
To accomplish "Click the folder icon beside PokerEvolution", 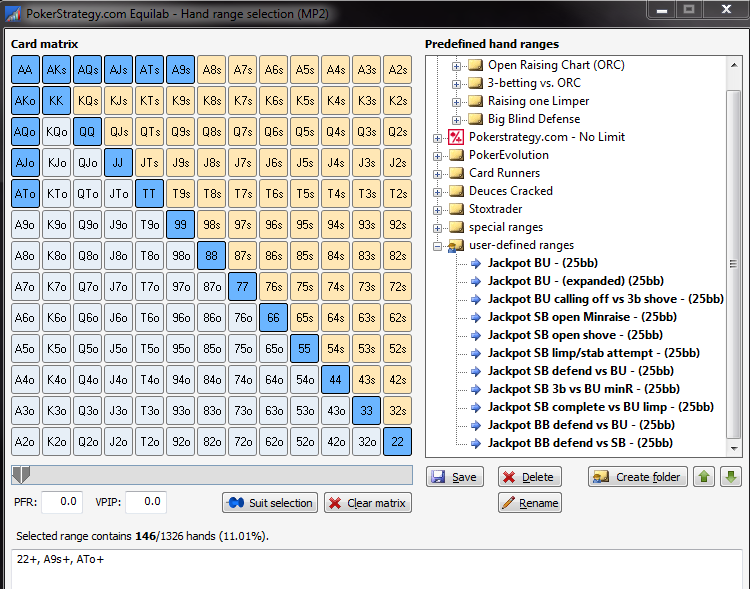I will pyautogui.click(x=456, y=155).
